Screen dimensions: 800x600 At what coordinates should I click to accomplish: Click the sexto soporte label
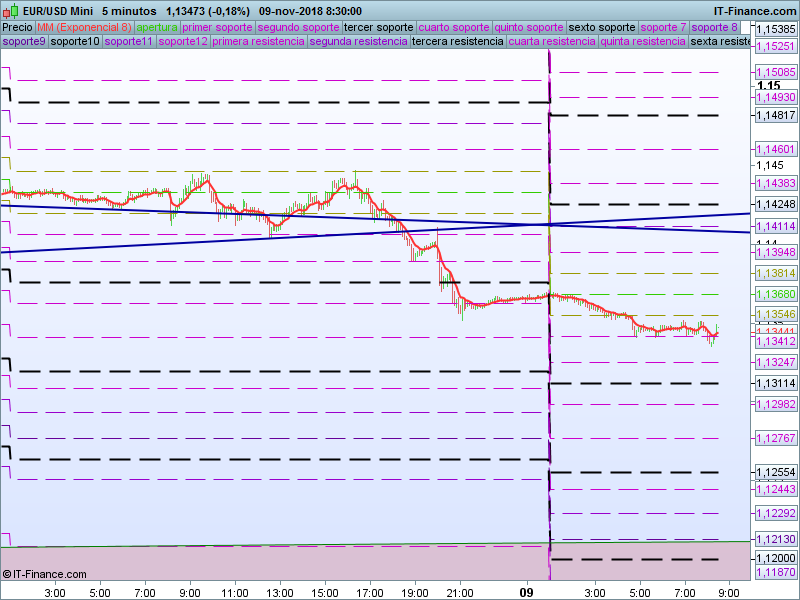(602, 27)
